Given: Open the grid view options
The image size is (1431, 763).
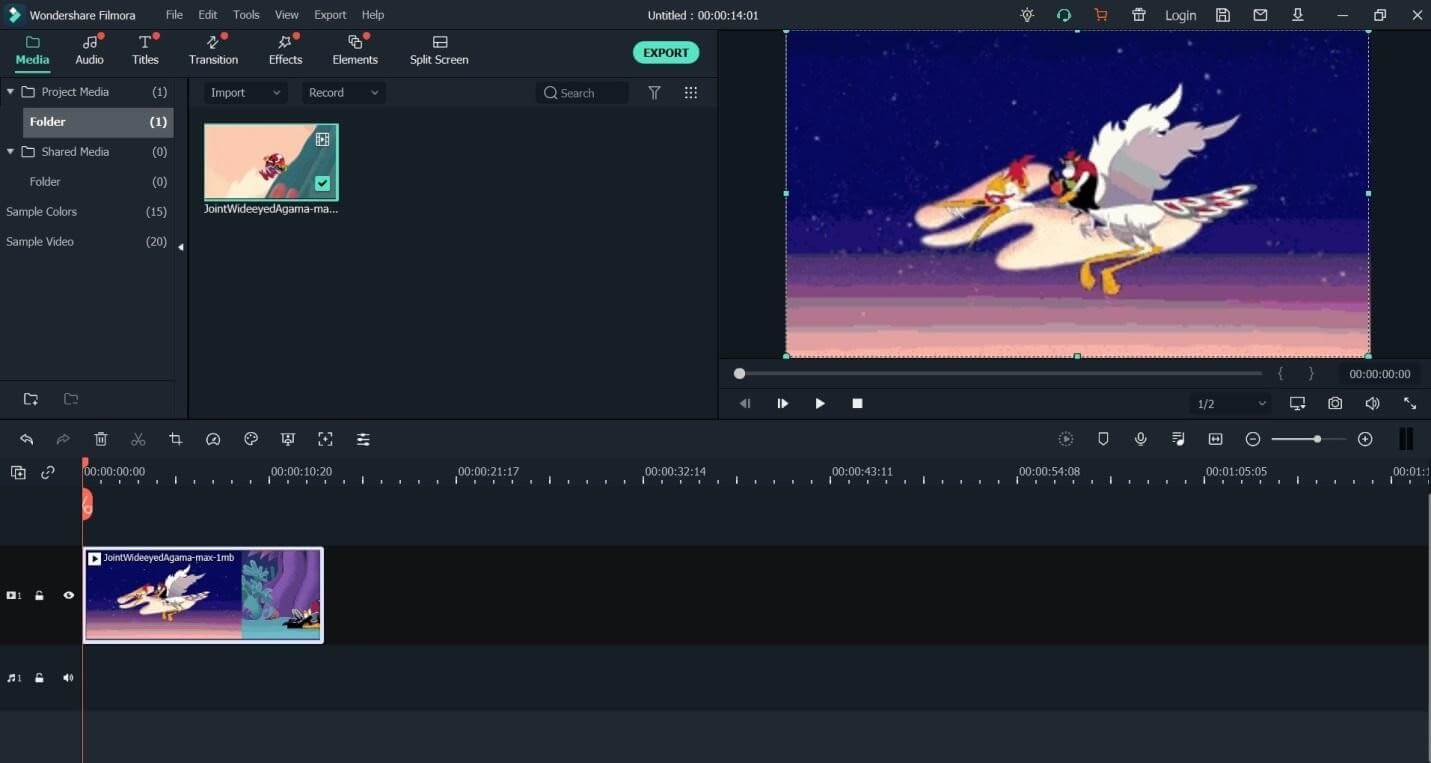Looking at the screenshot, I should pyautogui.click(x=691, y=93).
